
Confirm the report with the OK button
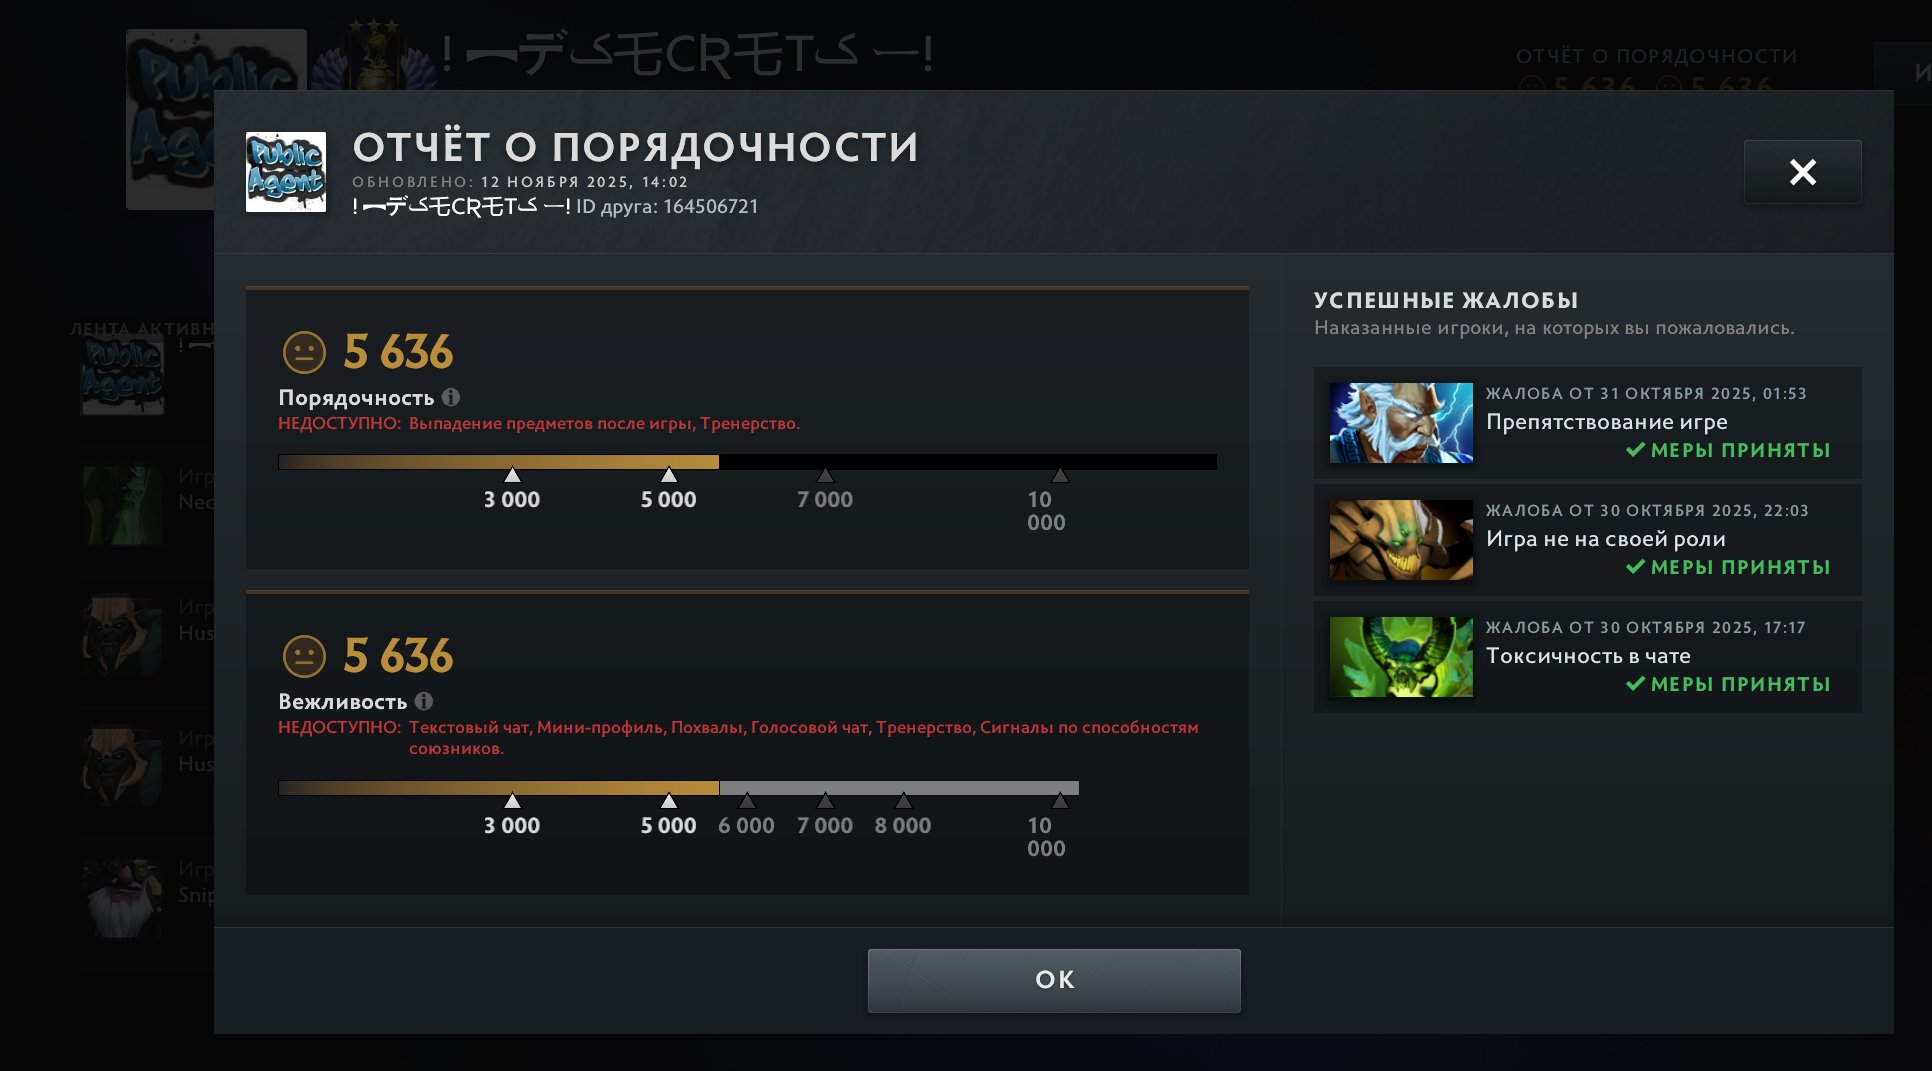coord(1054,980)
